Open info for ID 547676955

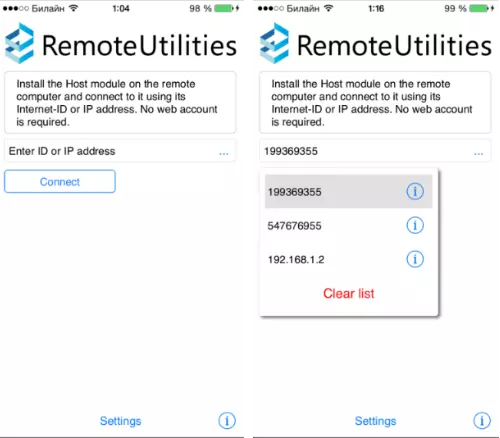[415, 225]
